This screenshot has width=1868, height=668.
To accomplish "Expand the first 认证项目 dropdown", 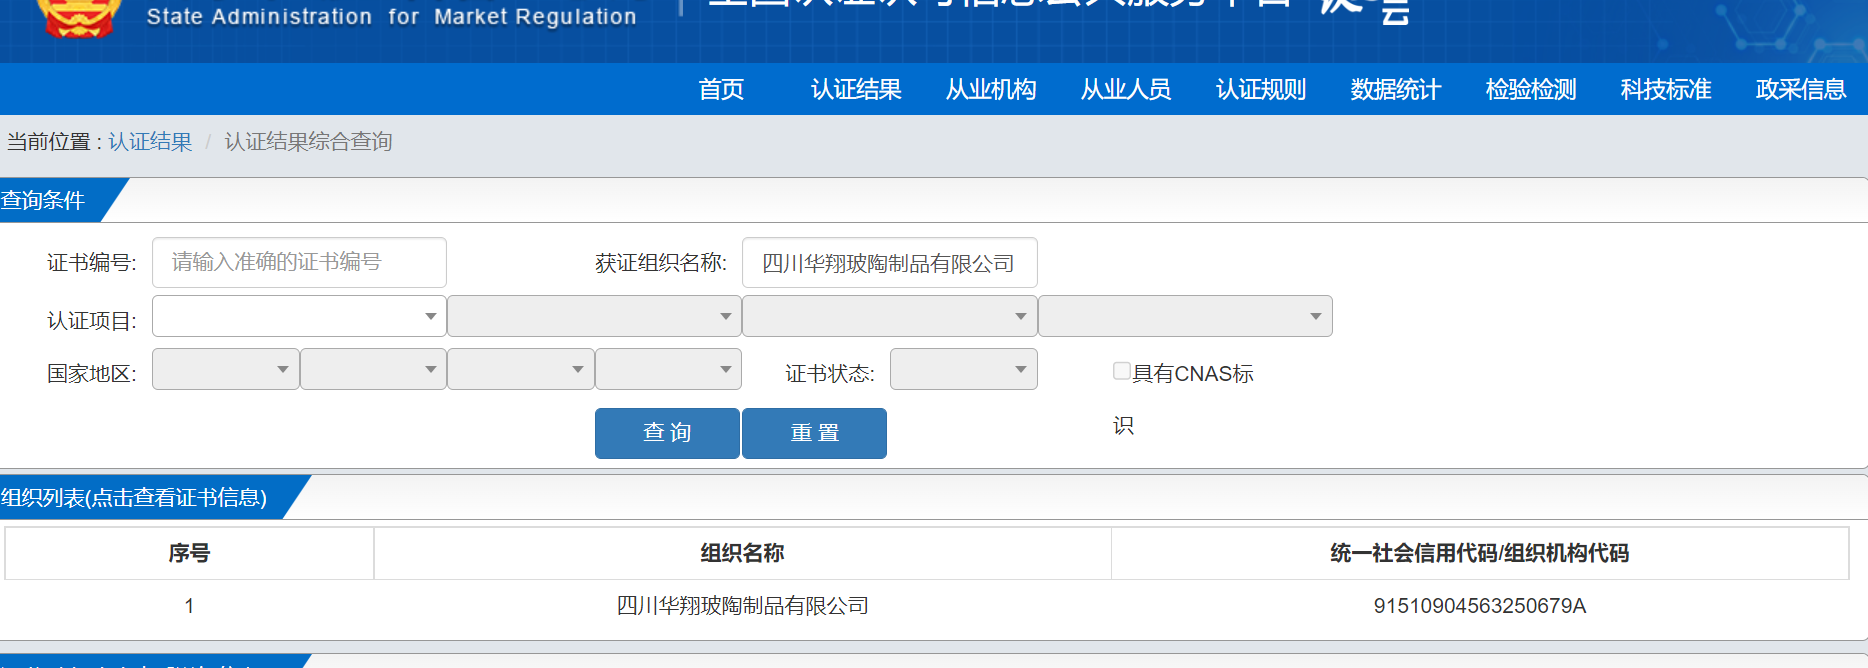I will point(299,316).
